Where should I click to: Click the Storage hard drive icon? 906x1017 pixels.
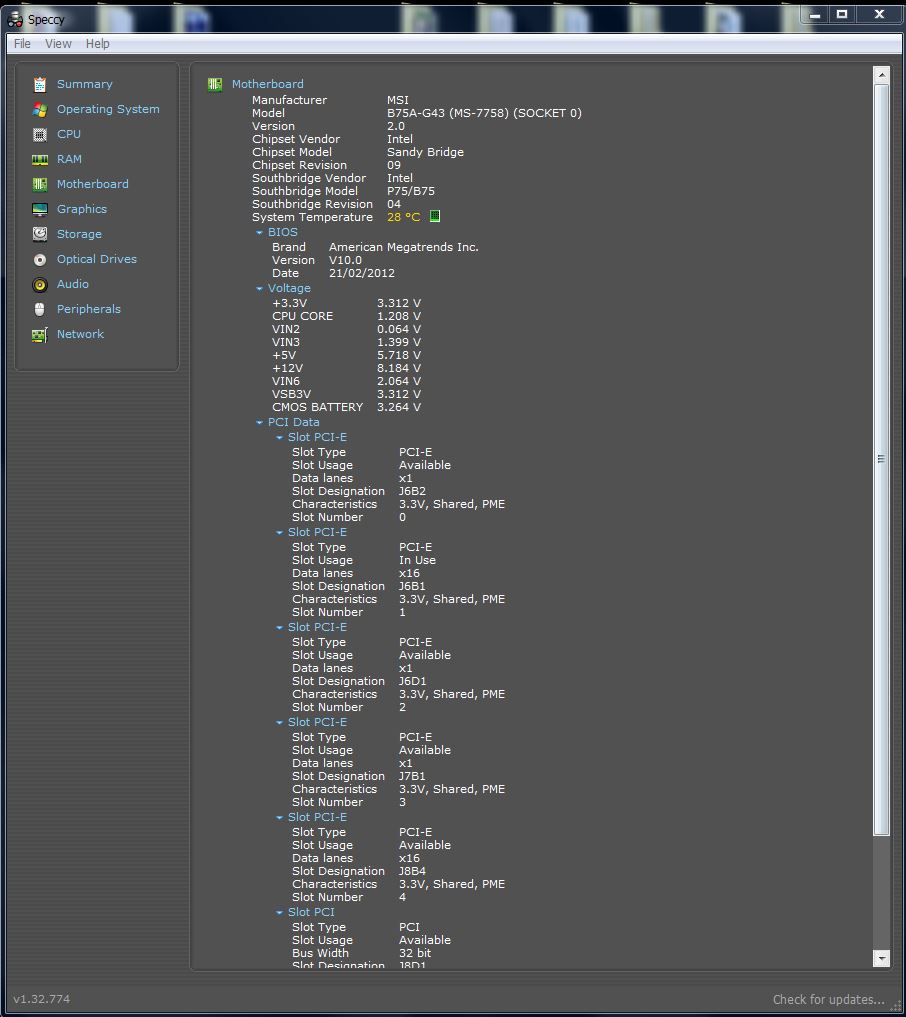click(x=40, y=234)
